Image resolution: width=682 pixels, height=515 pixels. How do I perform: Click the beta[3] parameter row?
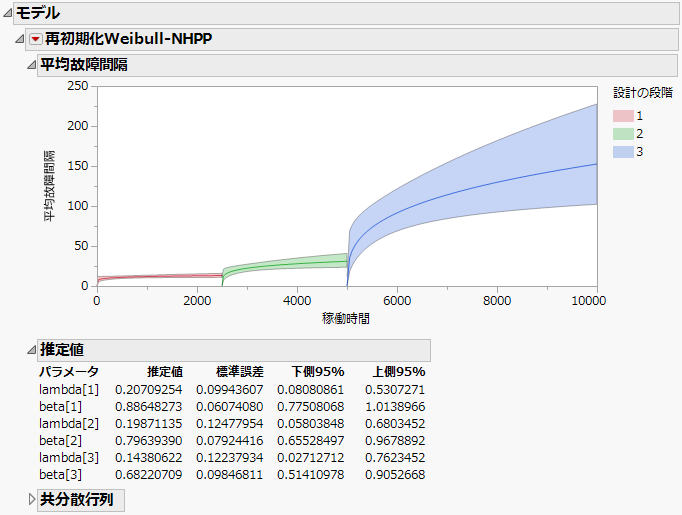coord(62,474)
